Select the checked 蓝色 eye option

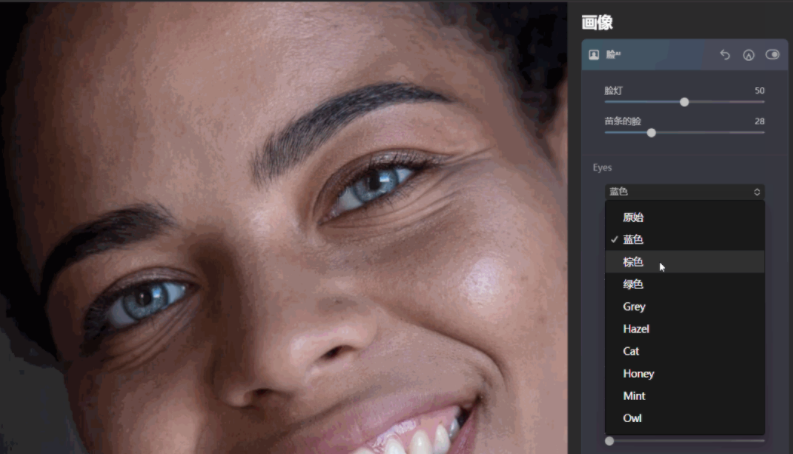point(633,240)
